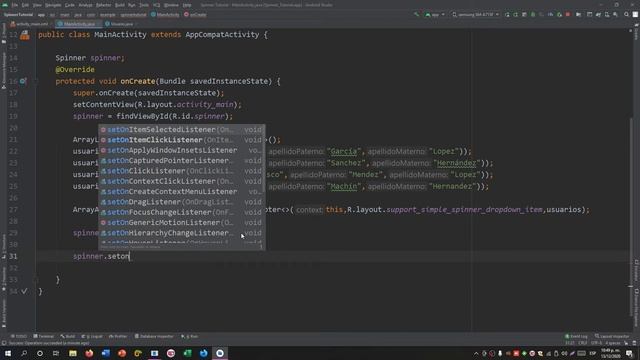Open the app run configuration dropdown

[x=435, y=15]
